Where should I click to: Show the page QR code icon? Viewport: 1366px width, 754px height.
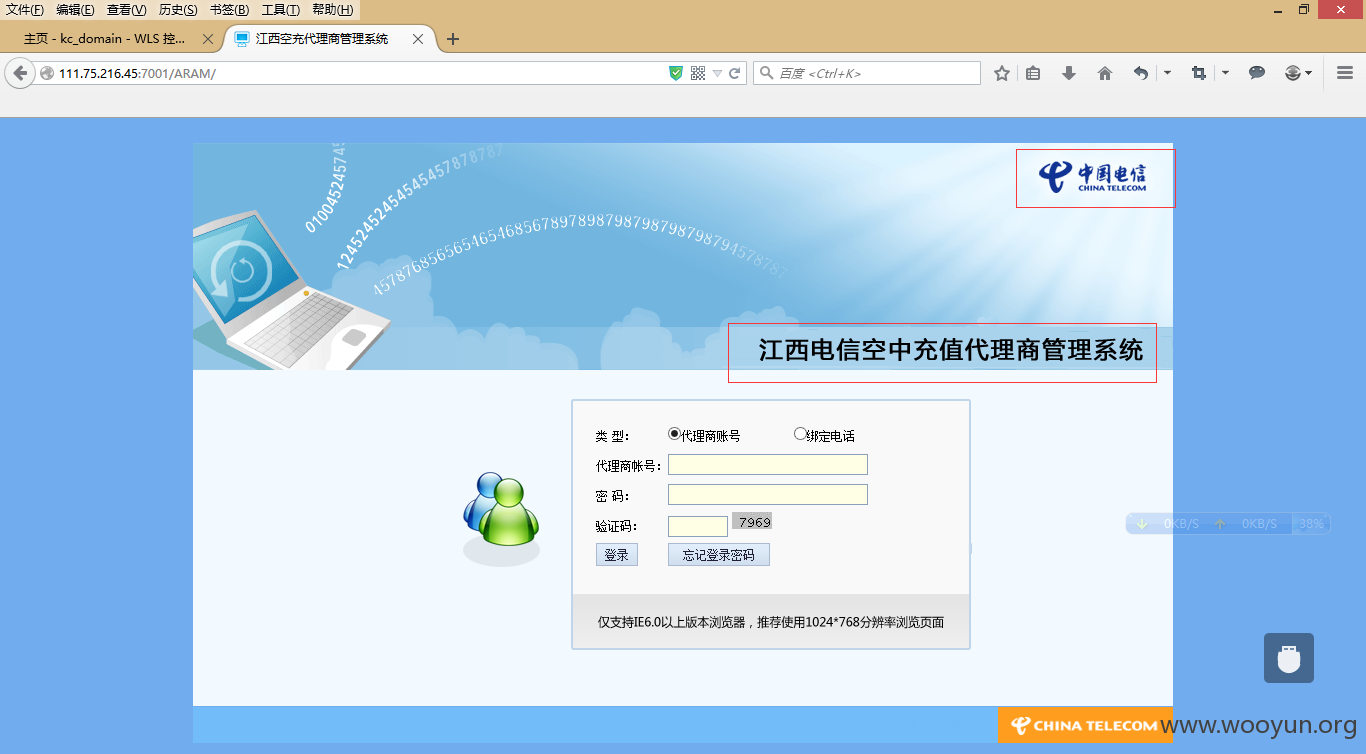click(x=698, y=73)
